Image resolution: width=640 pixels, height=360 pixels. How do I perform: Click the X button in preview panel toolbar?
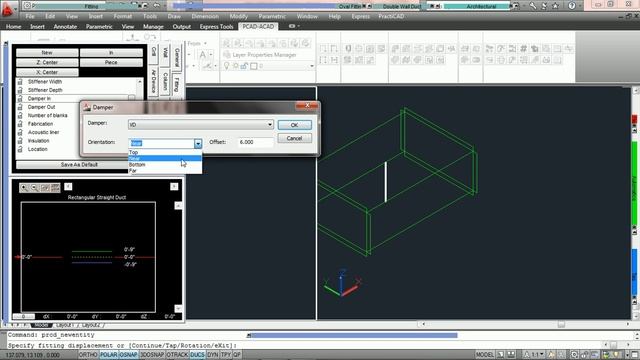point(68,187)
